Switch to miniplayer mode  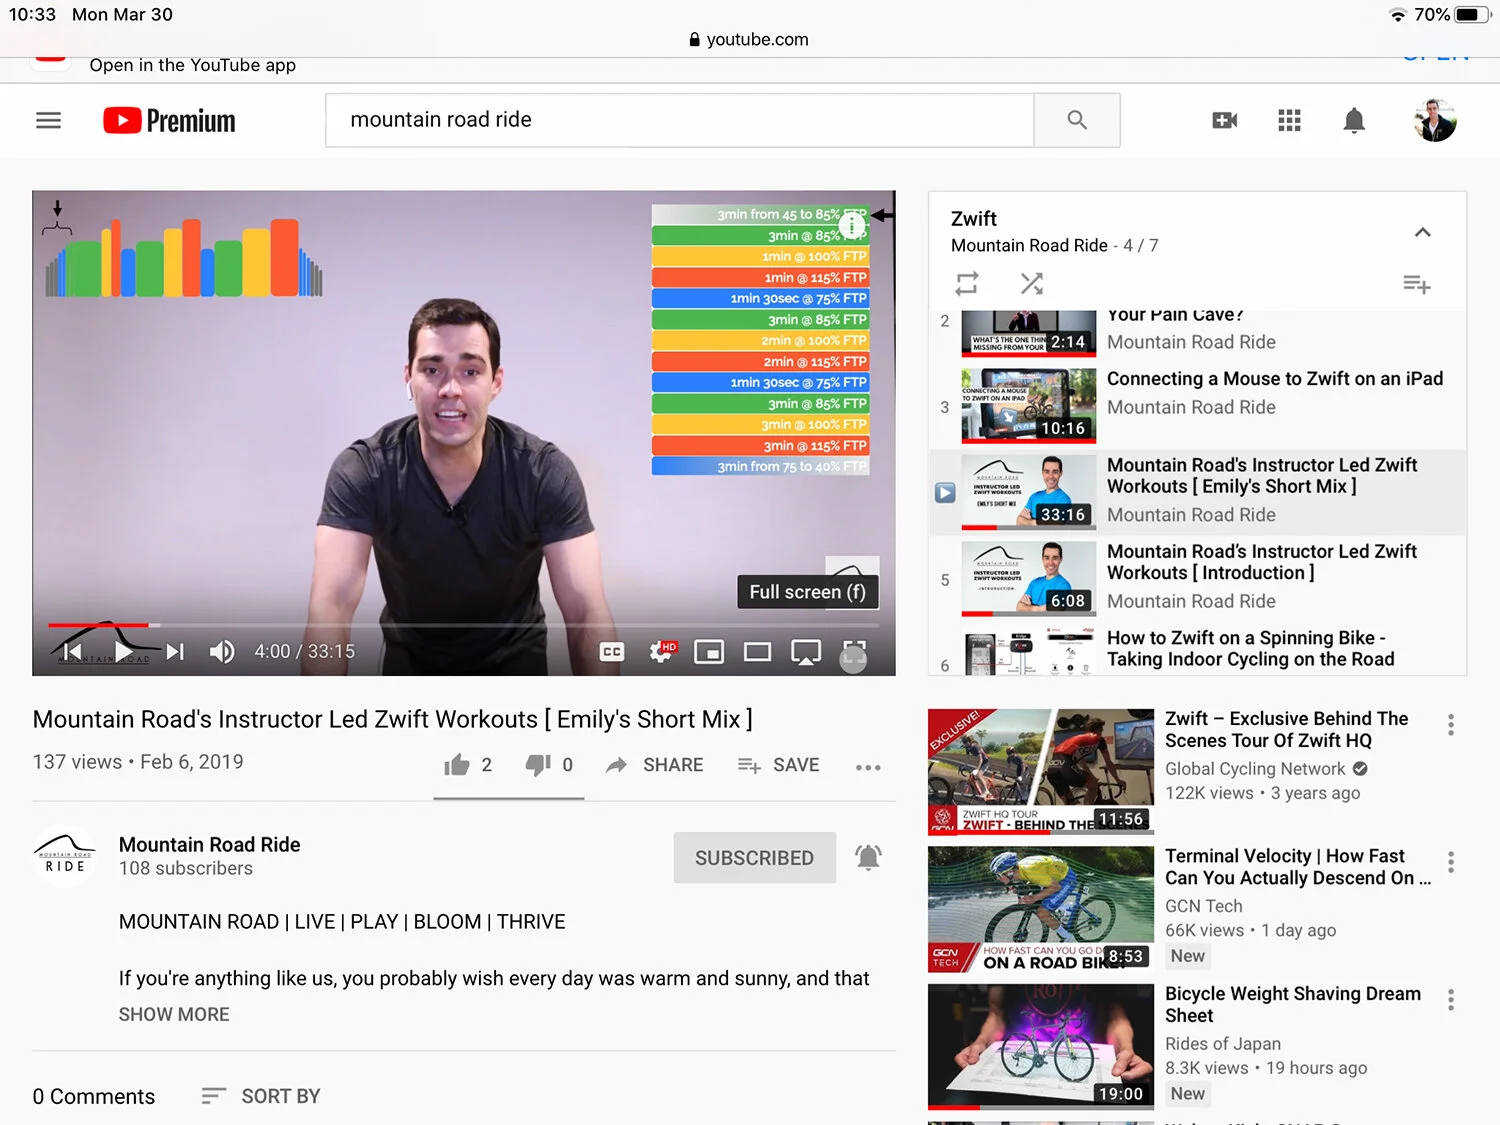[709, 652]
